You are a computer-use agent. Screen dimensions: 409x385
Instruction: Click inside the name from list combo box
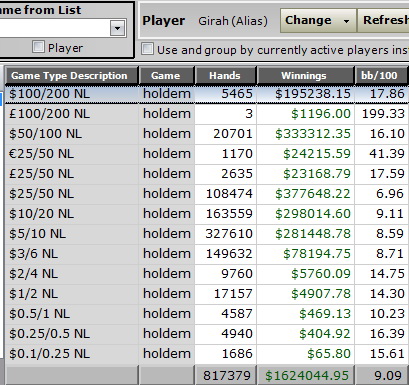(55, 28)
